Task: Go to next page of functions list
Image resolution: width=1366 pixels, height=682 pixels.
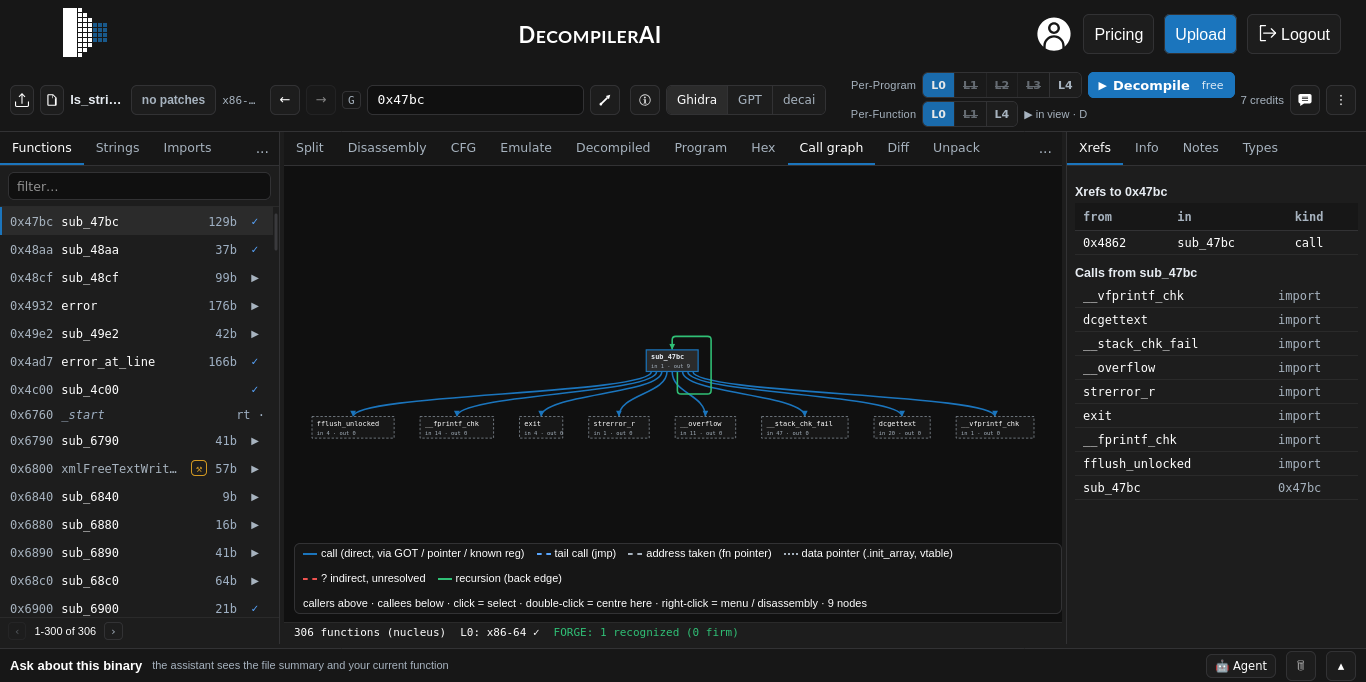Action: coord(113,631)
